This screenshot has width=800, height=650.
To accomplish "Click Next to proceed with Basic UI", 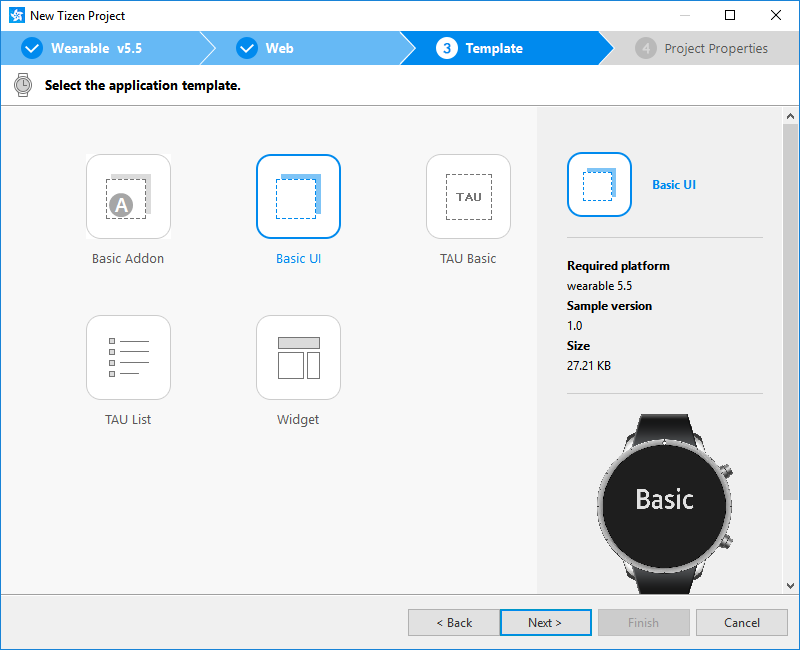I will [x=545, y=622].
